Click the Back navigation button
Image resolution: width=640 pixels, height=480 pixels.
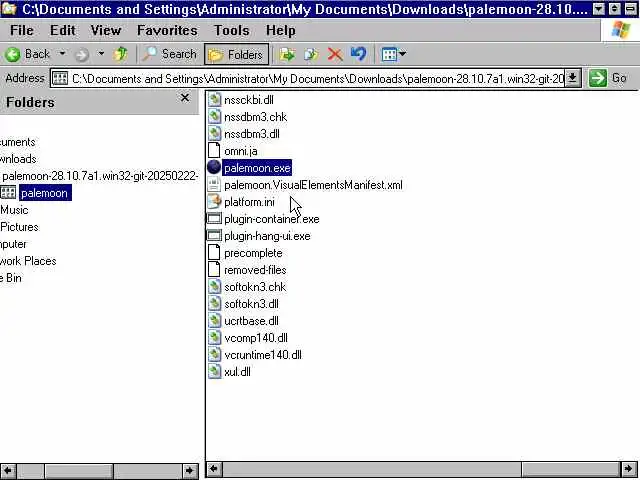click(x=28, y=54)
